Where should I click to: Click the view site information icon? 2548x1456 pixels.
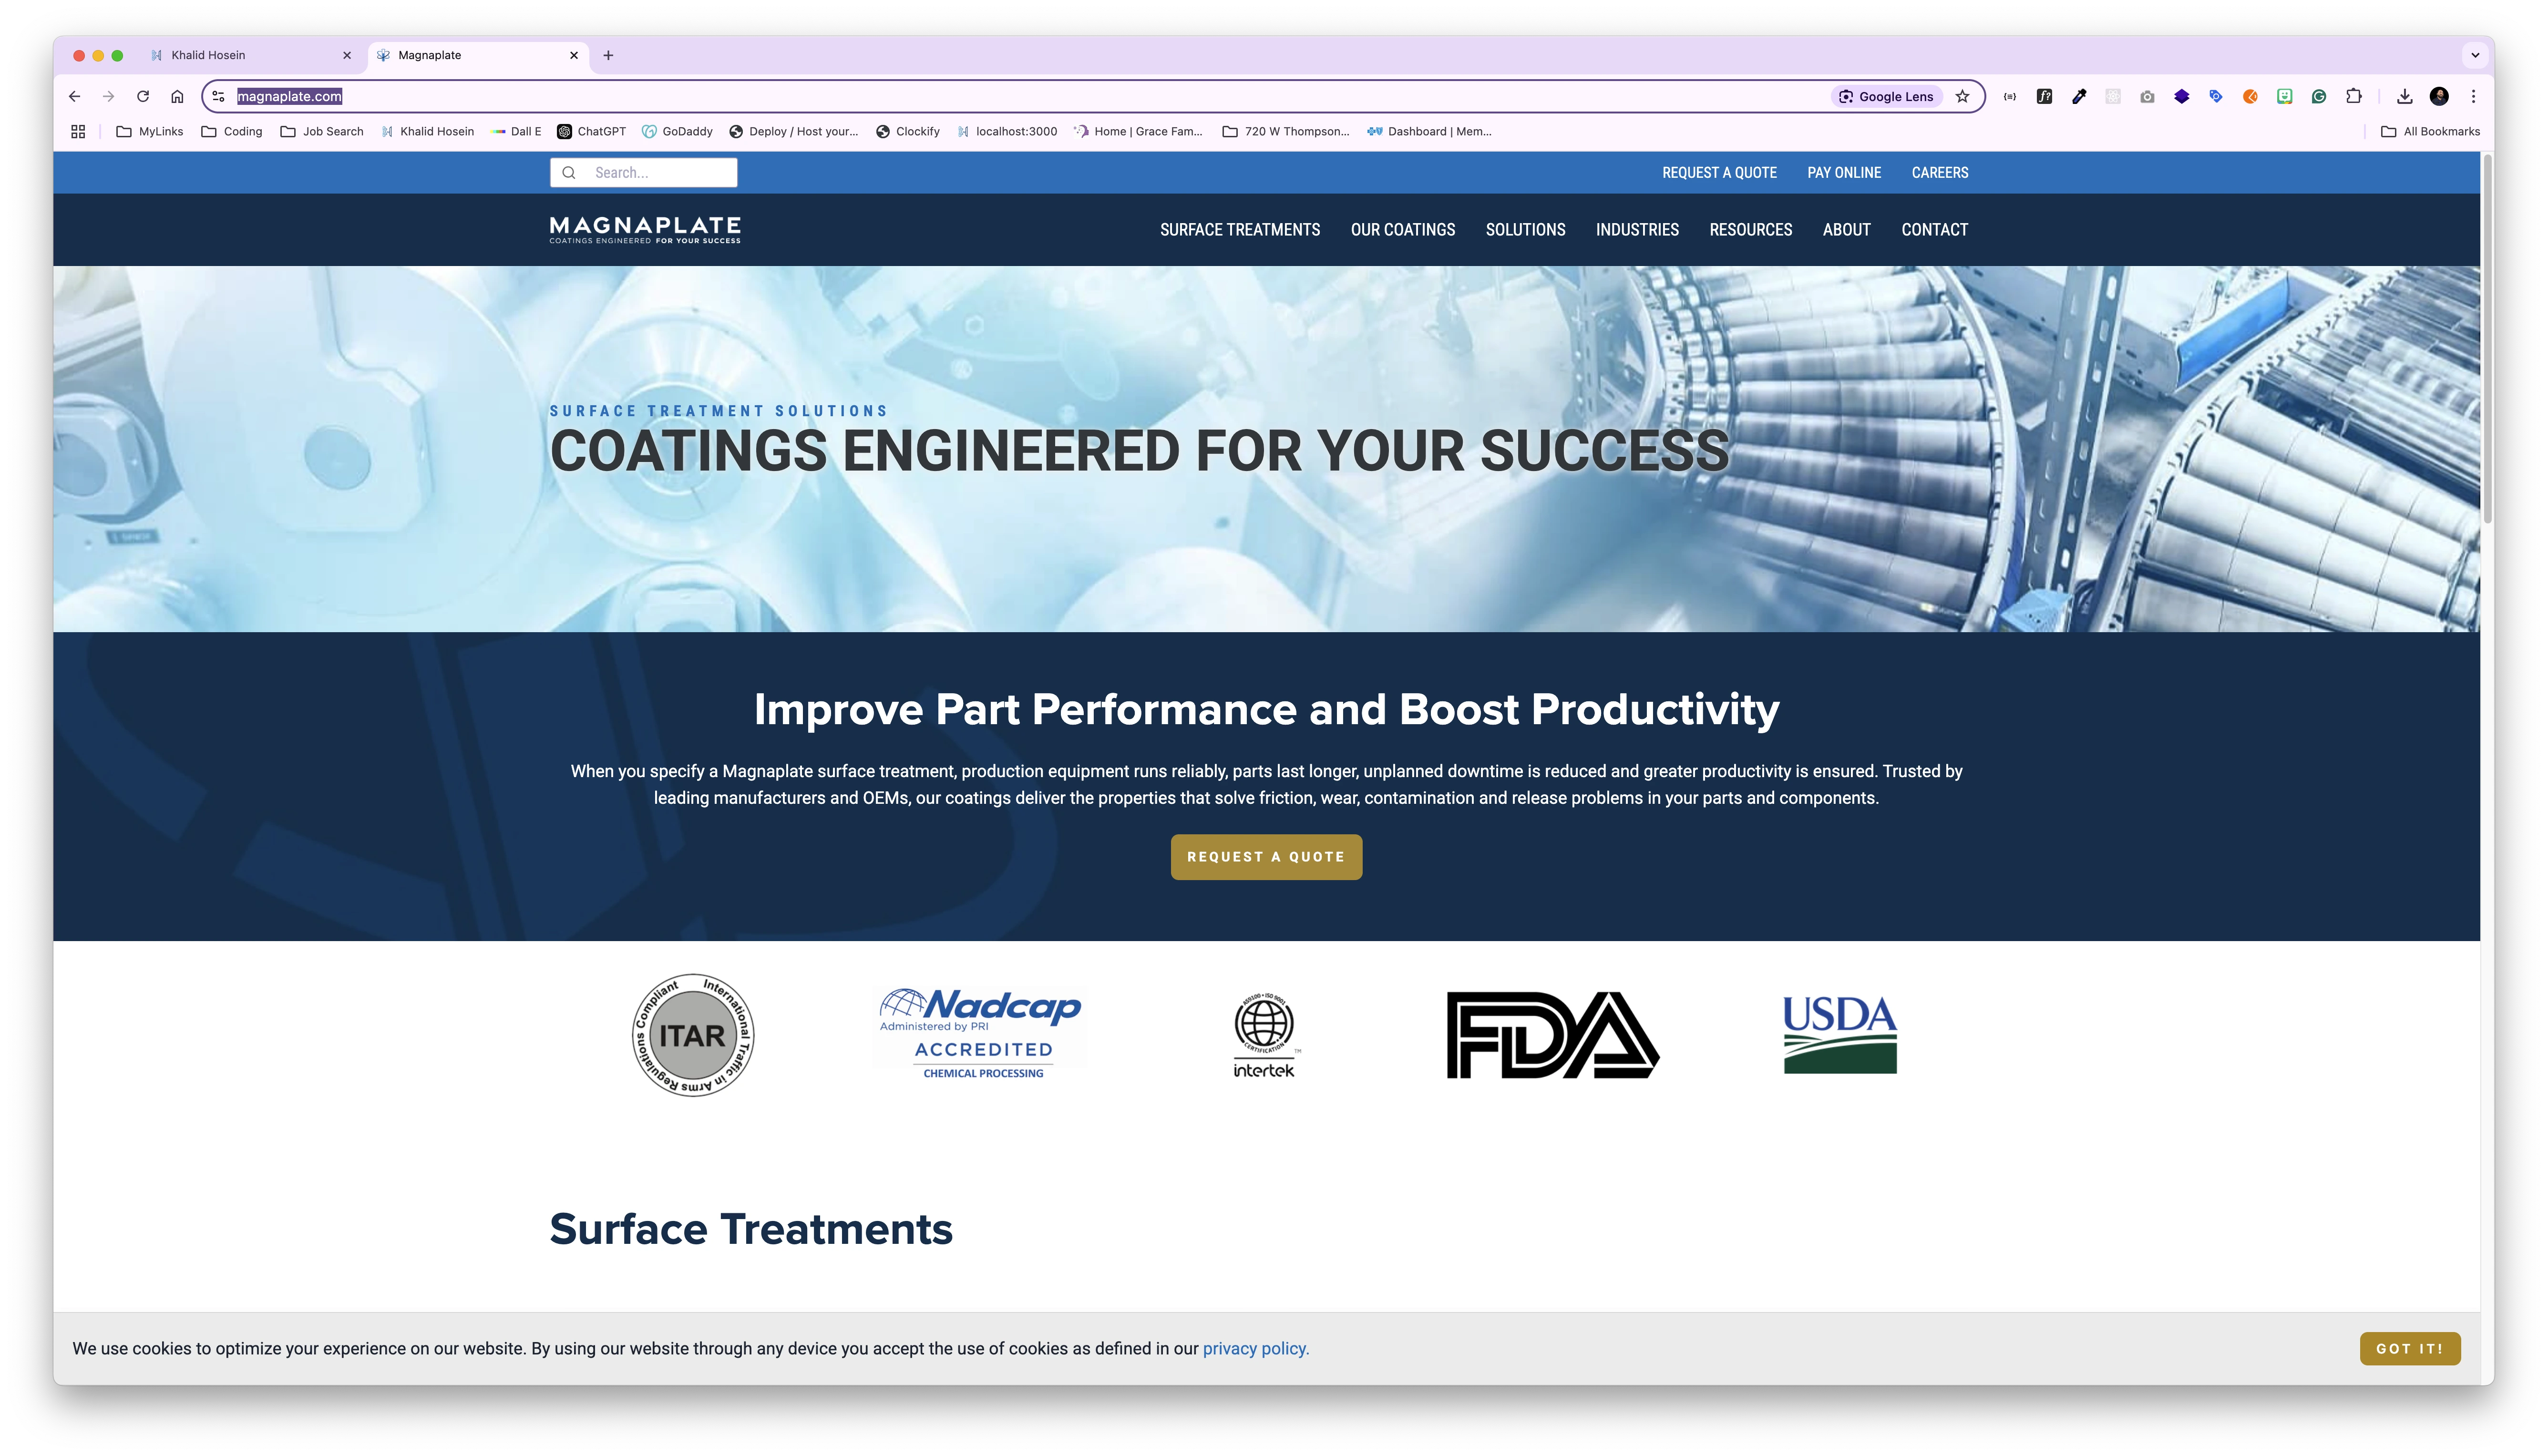pos(218,96)
